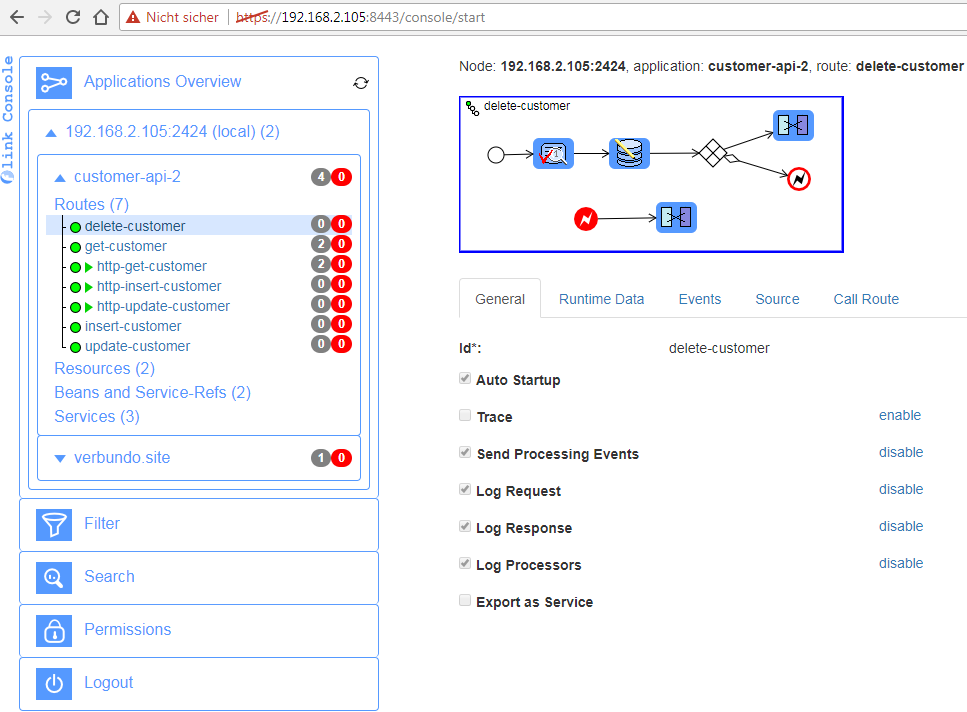Select the database node in route diagram
The height and width of the screenshot is (712, 967).
[629, 154]
